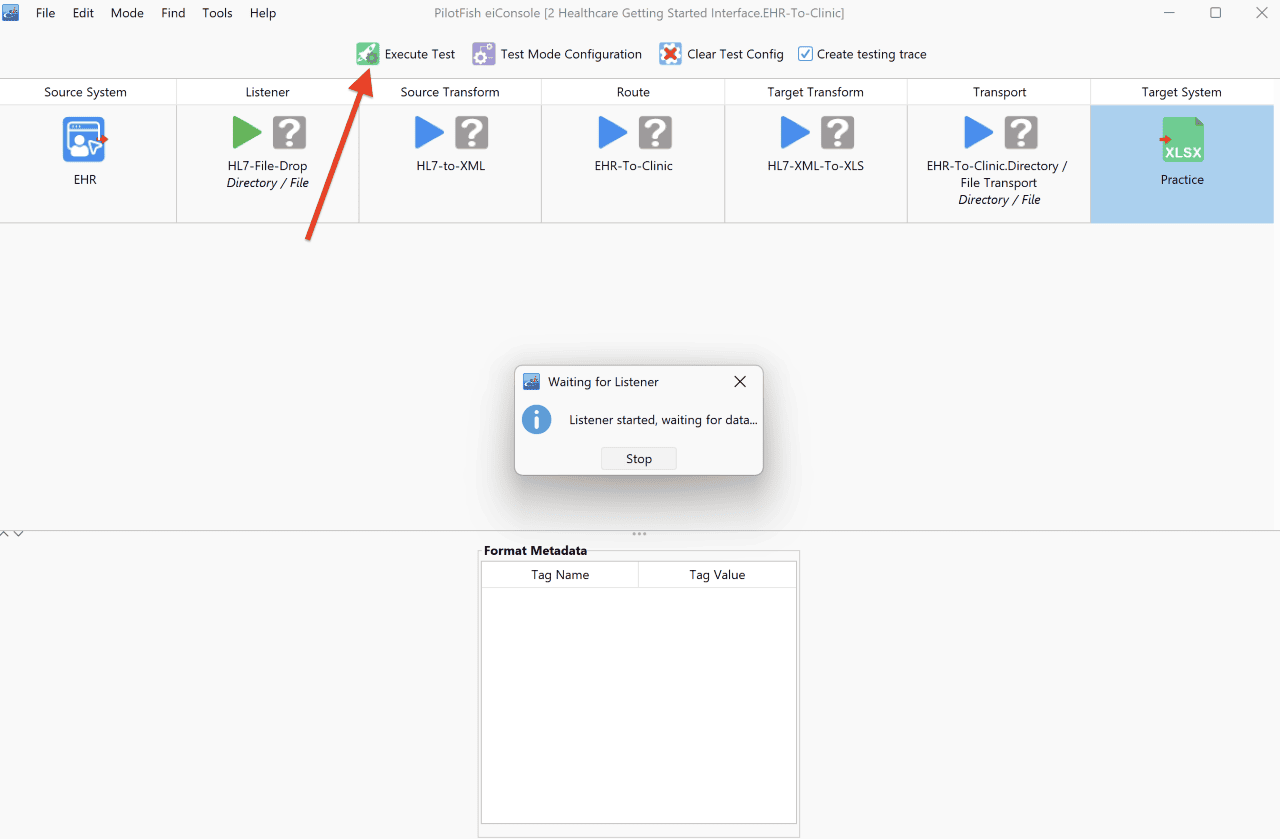The width and height of the screenshot is (1280, 839).
Task: Click the question mark icon under Route
Action: pos(656,132)
